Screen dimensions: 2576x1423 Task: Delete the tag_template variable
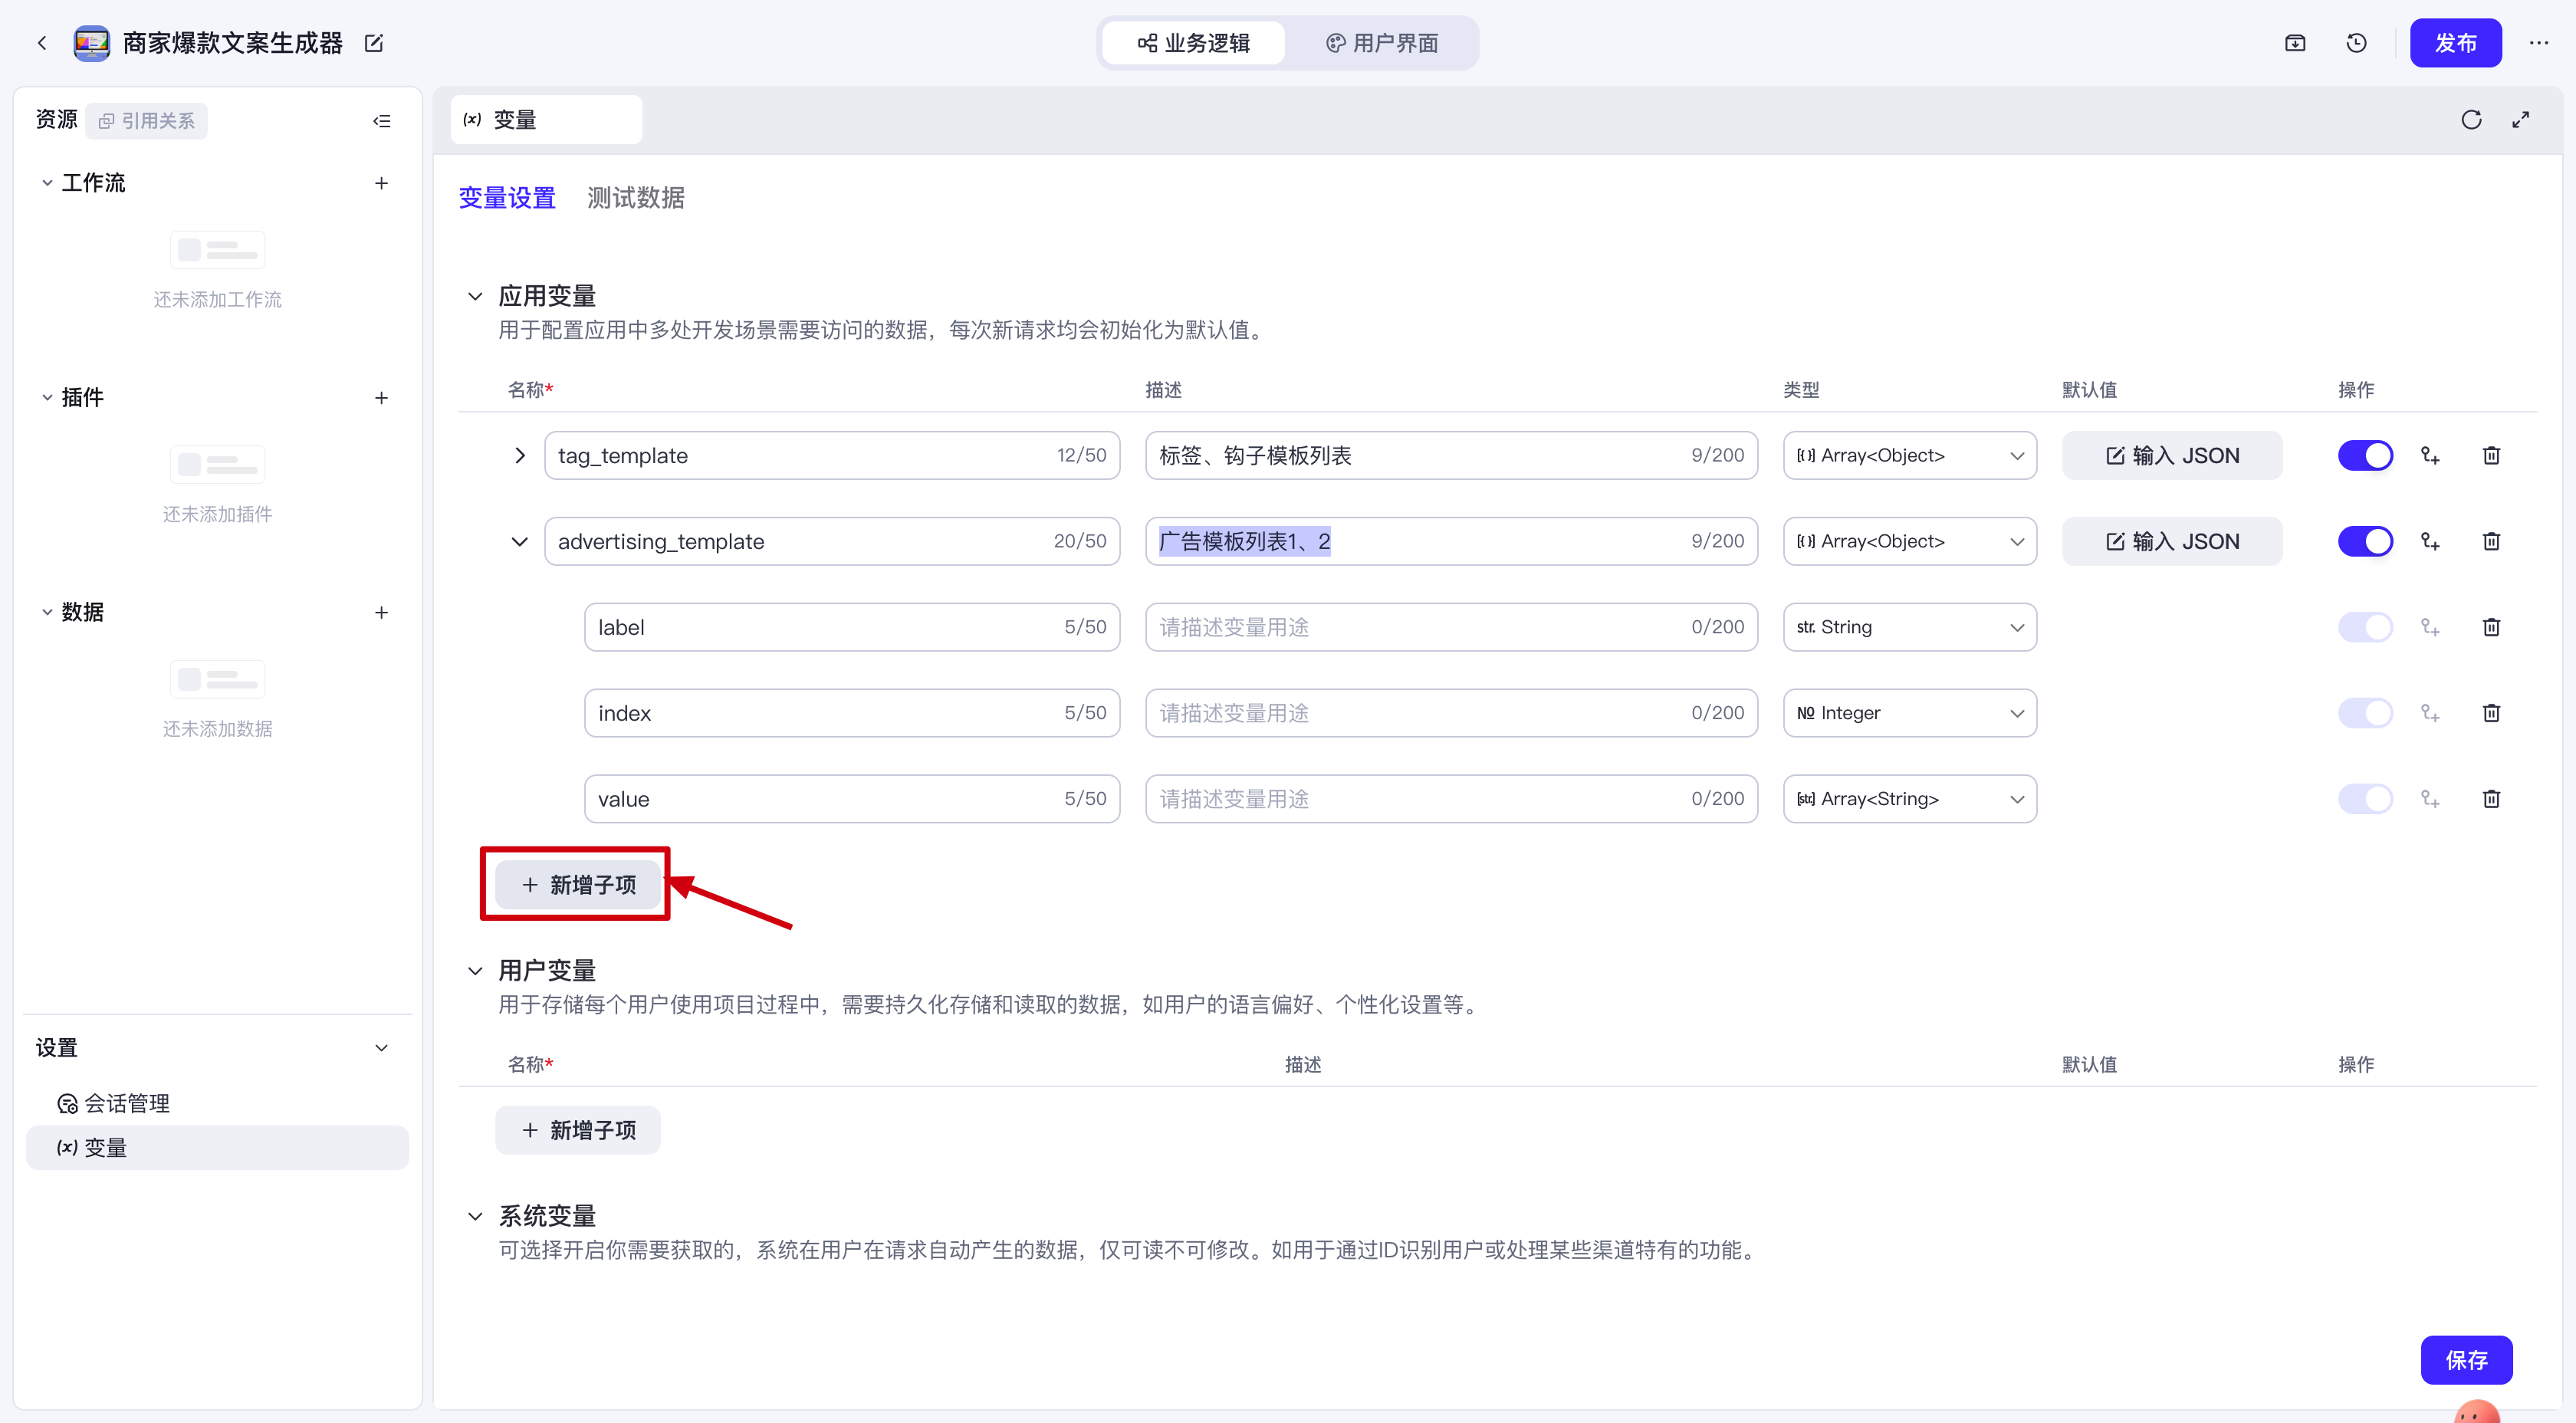tap(2491, 456)
